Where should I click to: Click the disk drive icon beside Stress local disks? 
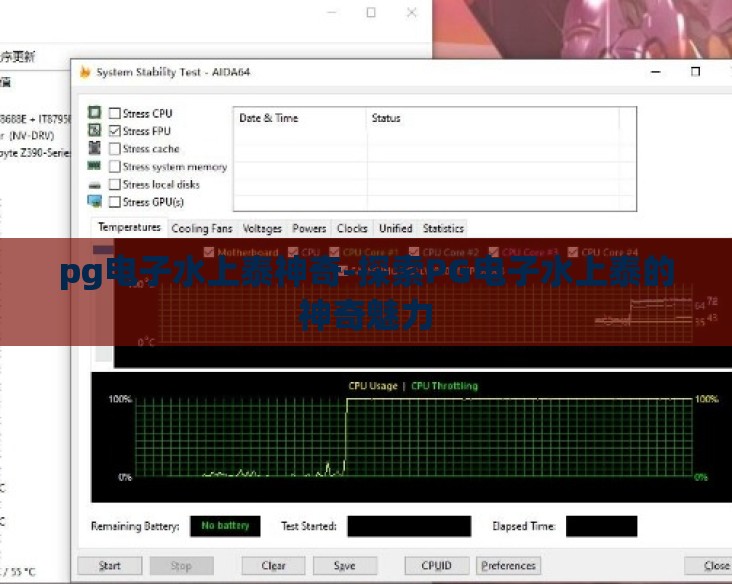pos(94,185)
